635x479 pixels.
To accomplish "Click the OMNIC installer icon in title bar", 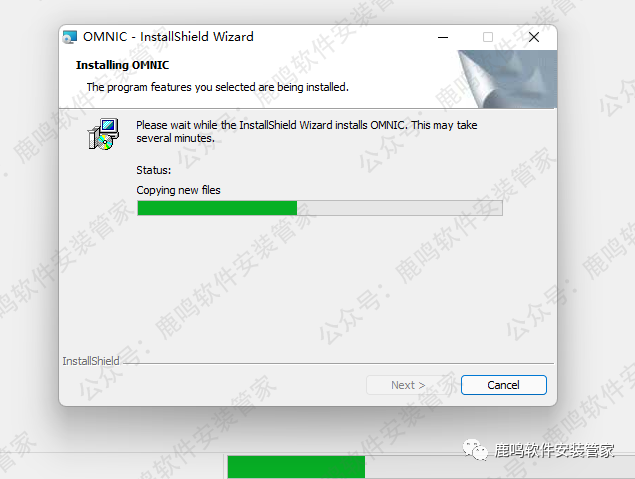I will click(x=70, y=37).
